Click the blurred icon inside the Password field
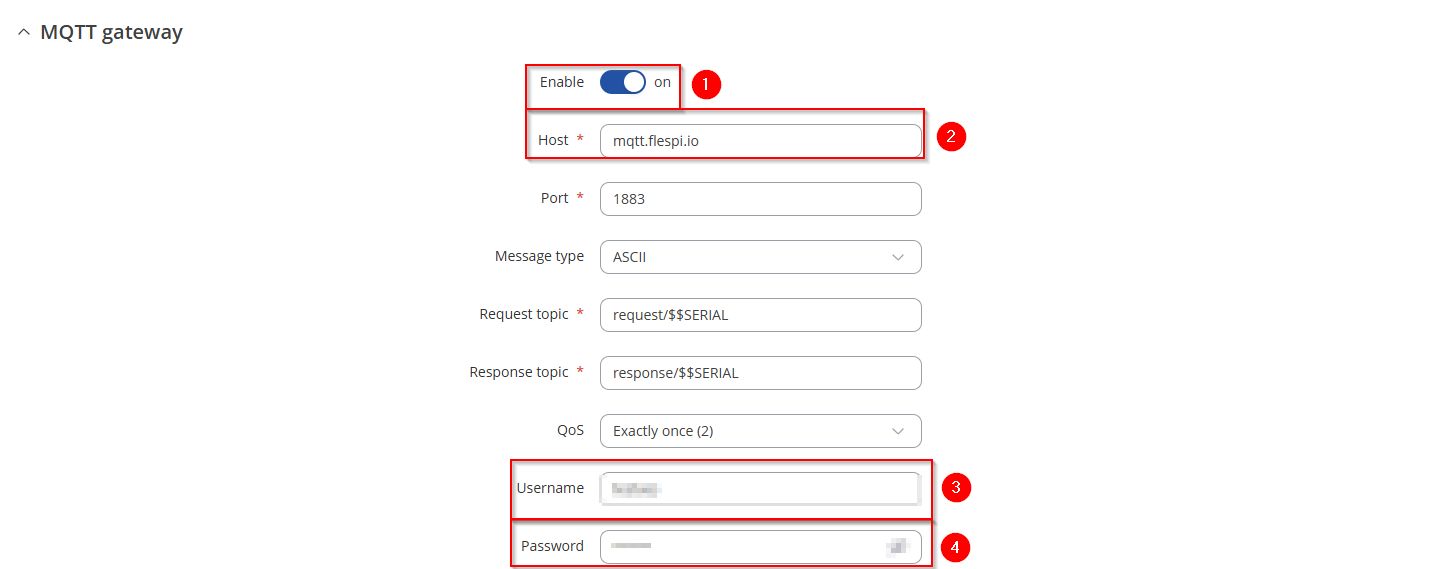1447x569 pixels. 896,546
